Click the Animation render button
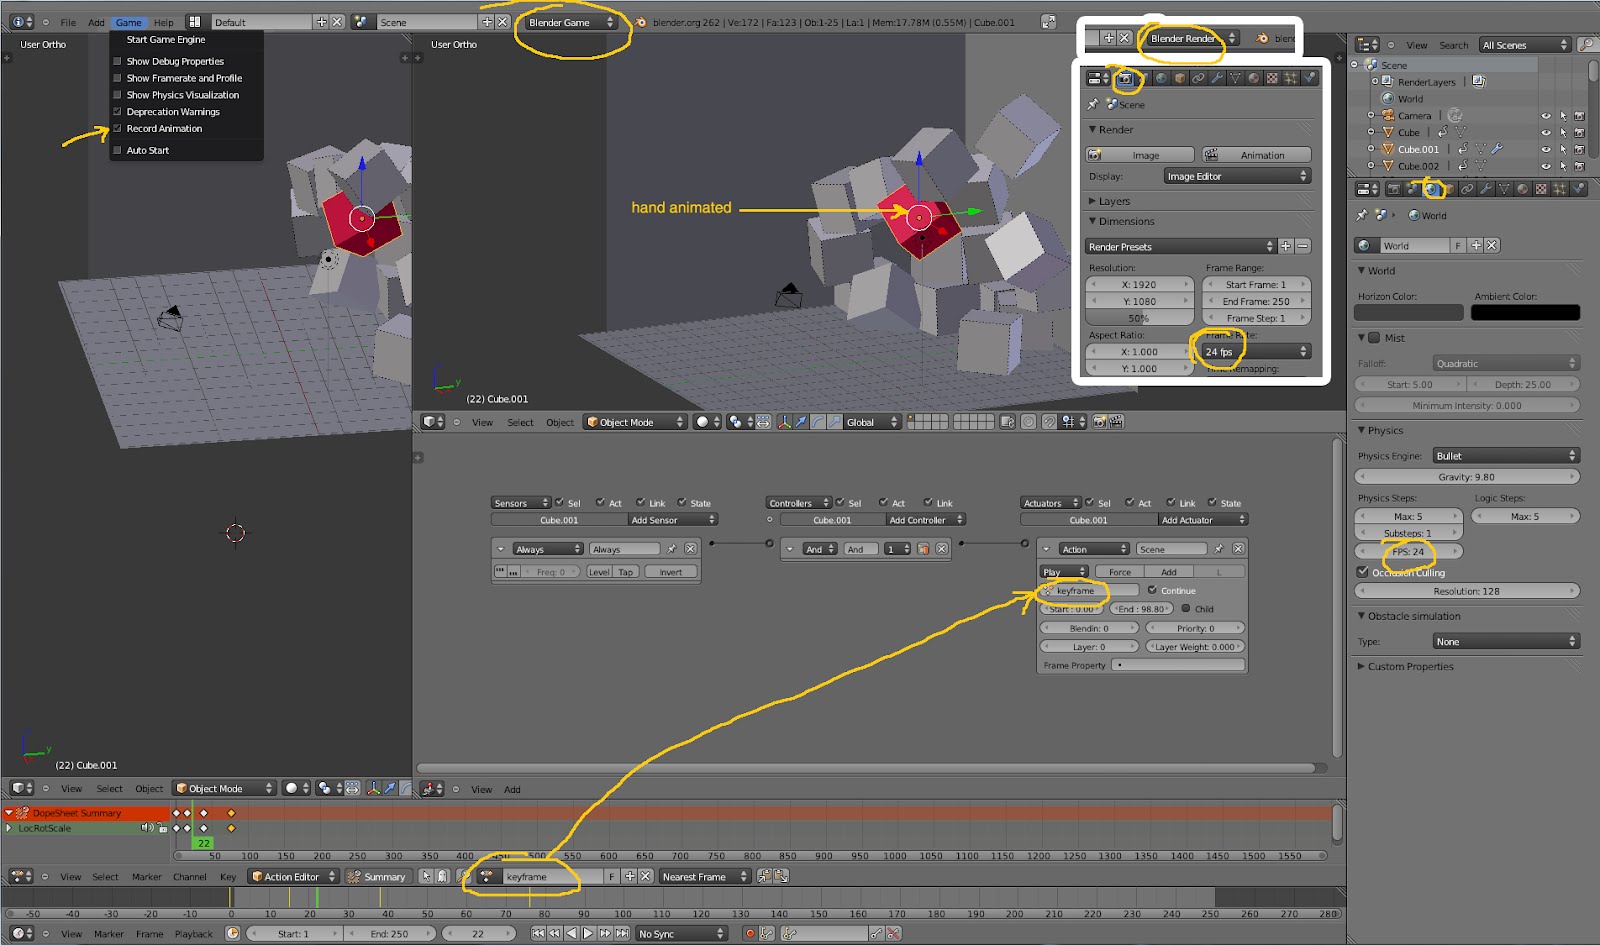1600x945 pixels. tap(1256, 154)
